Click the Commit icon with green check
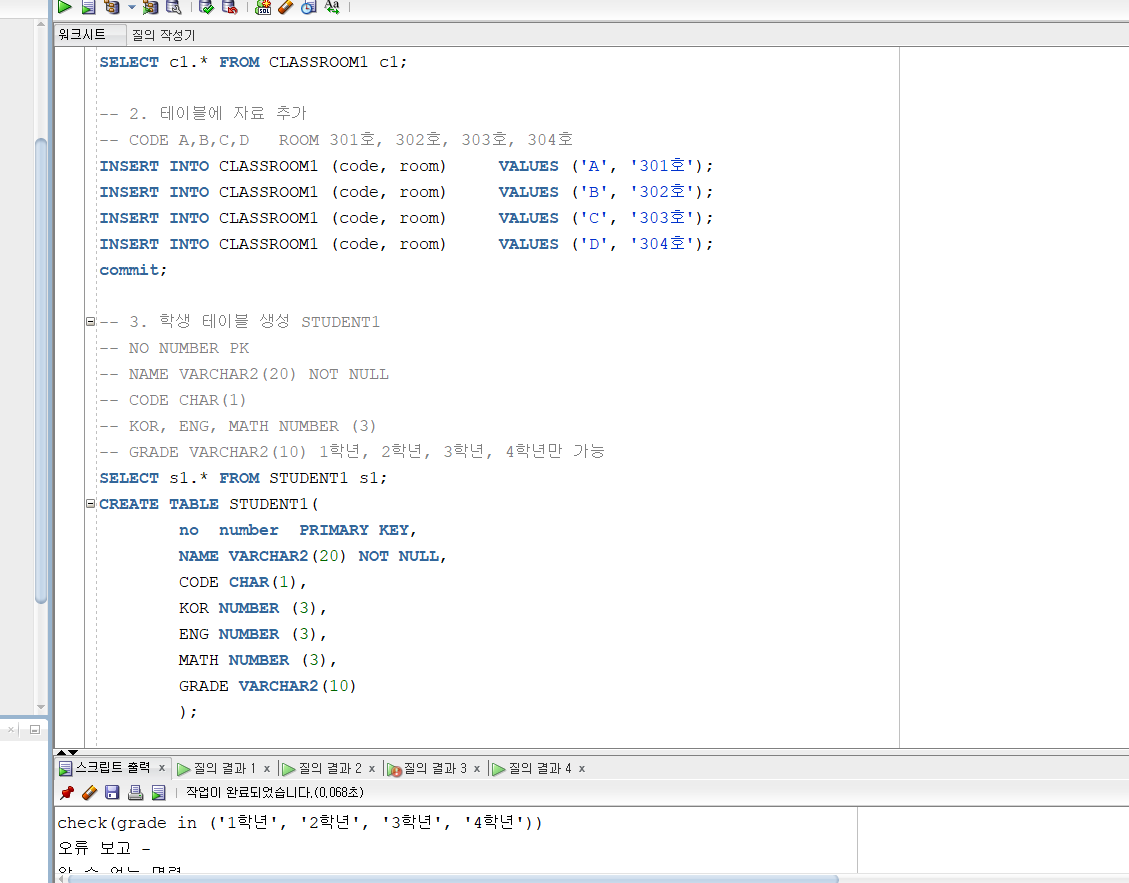This screenshot has width=1129, height=883. [206, 7]
